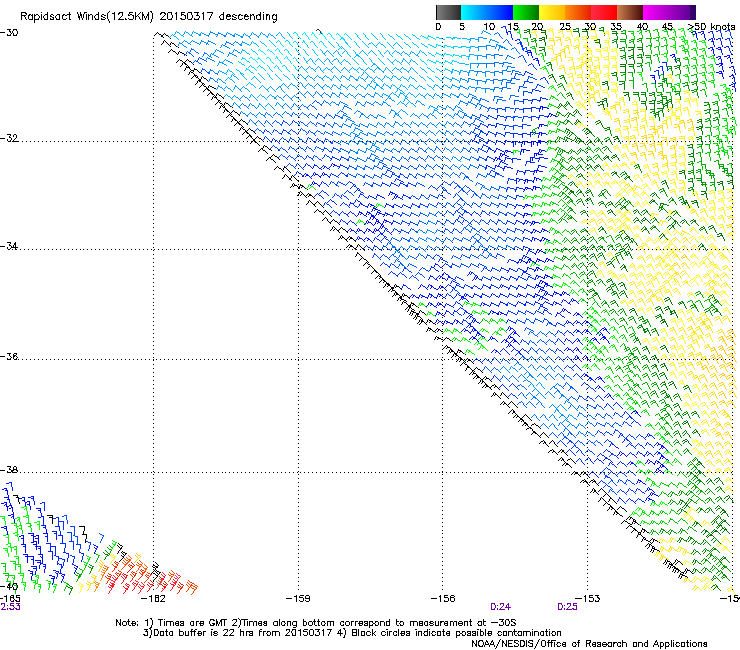Click the legend label '40'
This screenshot has height=650, width=740.
pos(643,26)
